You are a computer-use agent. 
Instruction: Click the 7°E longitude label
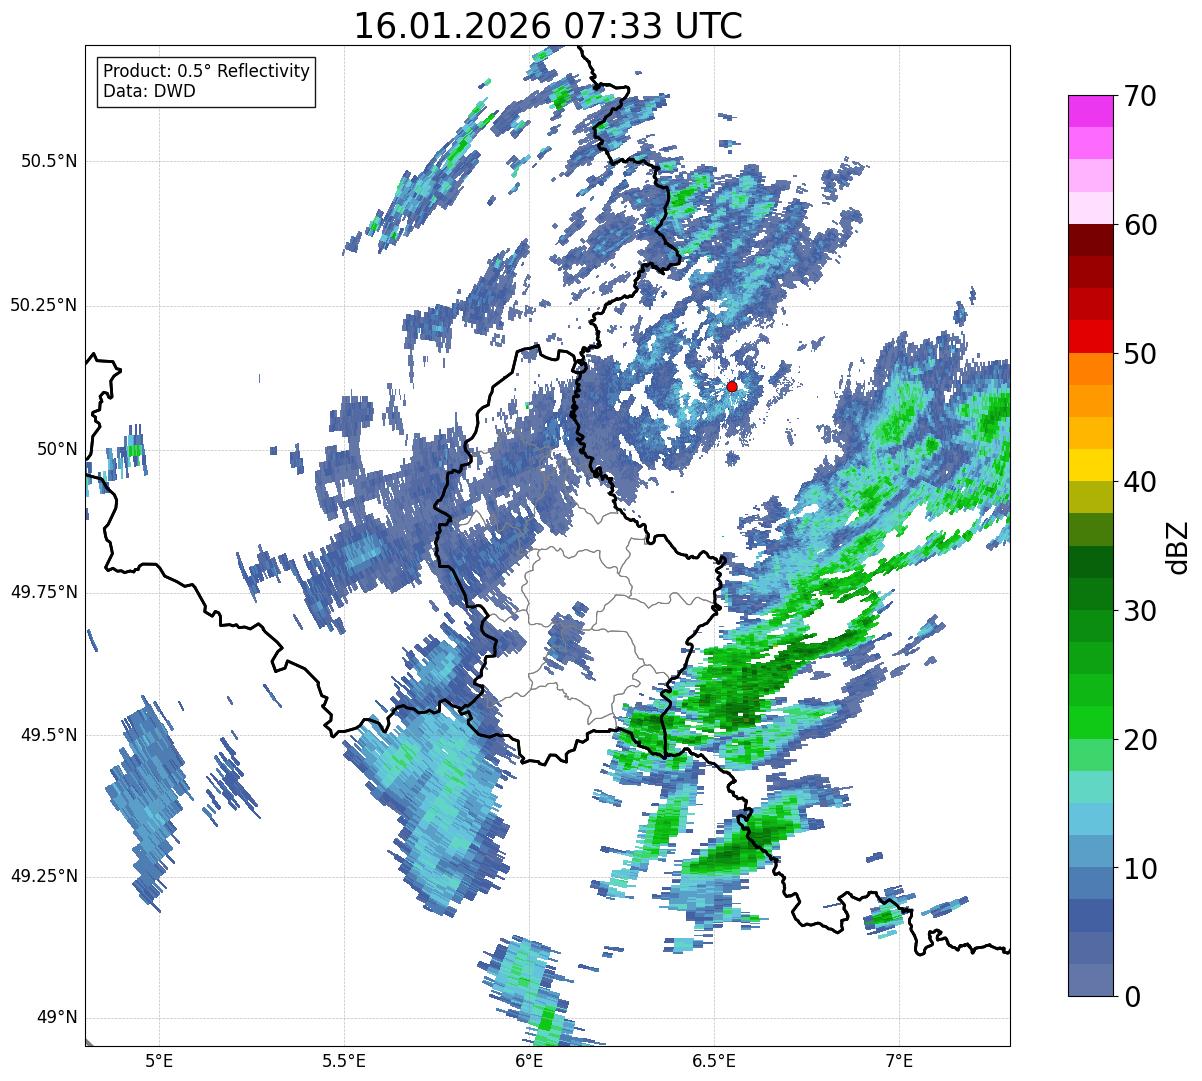click(x=899, y=1060)
